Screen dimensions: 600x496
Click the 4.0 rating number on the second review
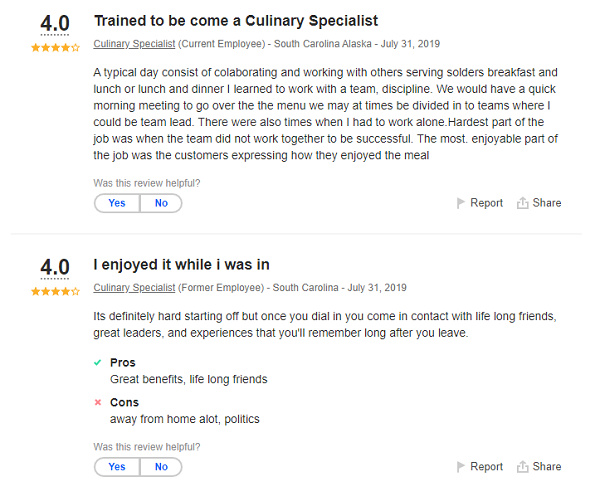55,268
